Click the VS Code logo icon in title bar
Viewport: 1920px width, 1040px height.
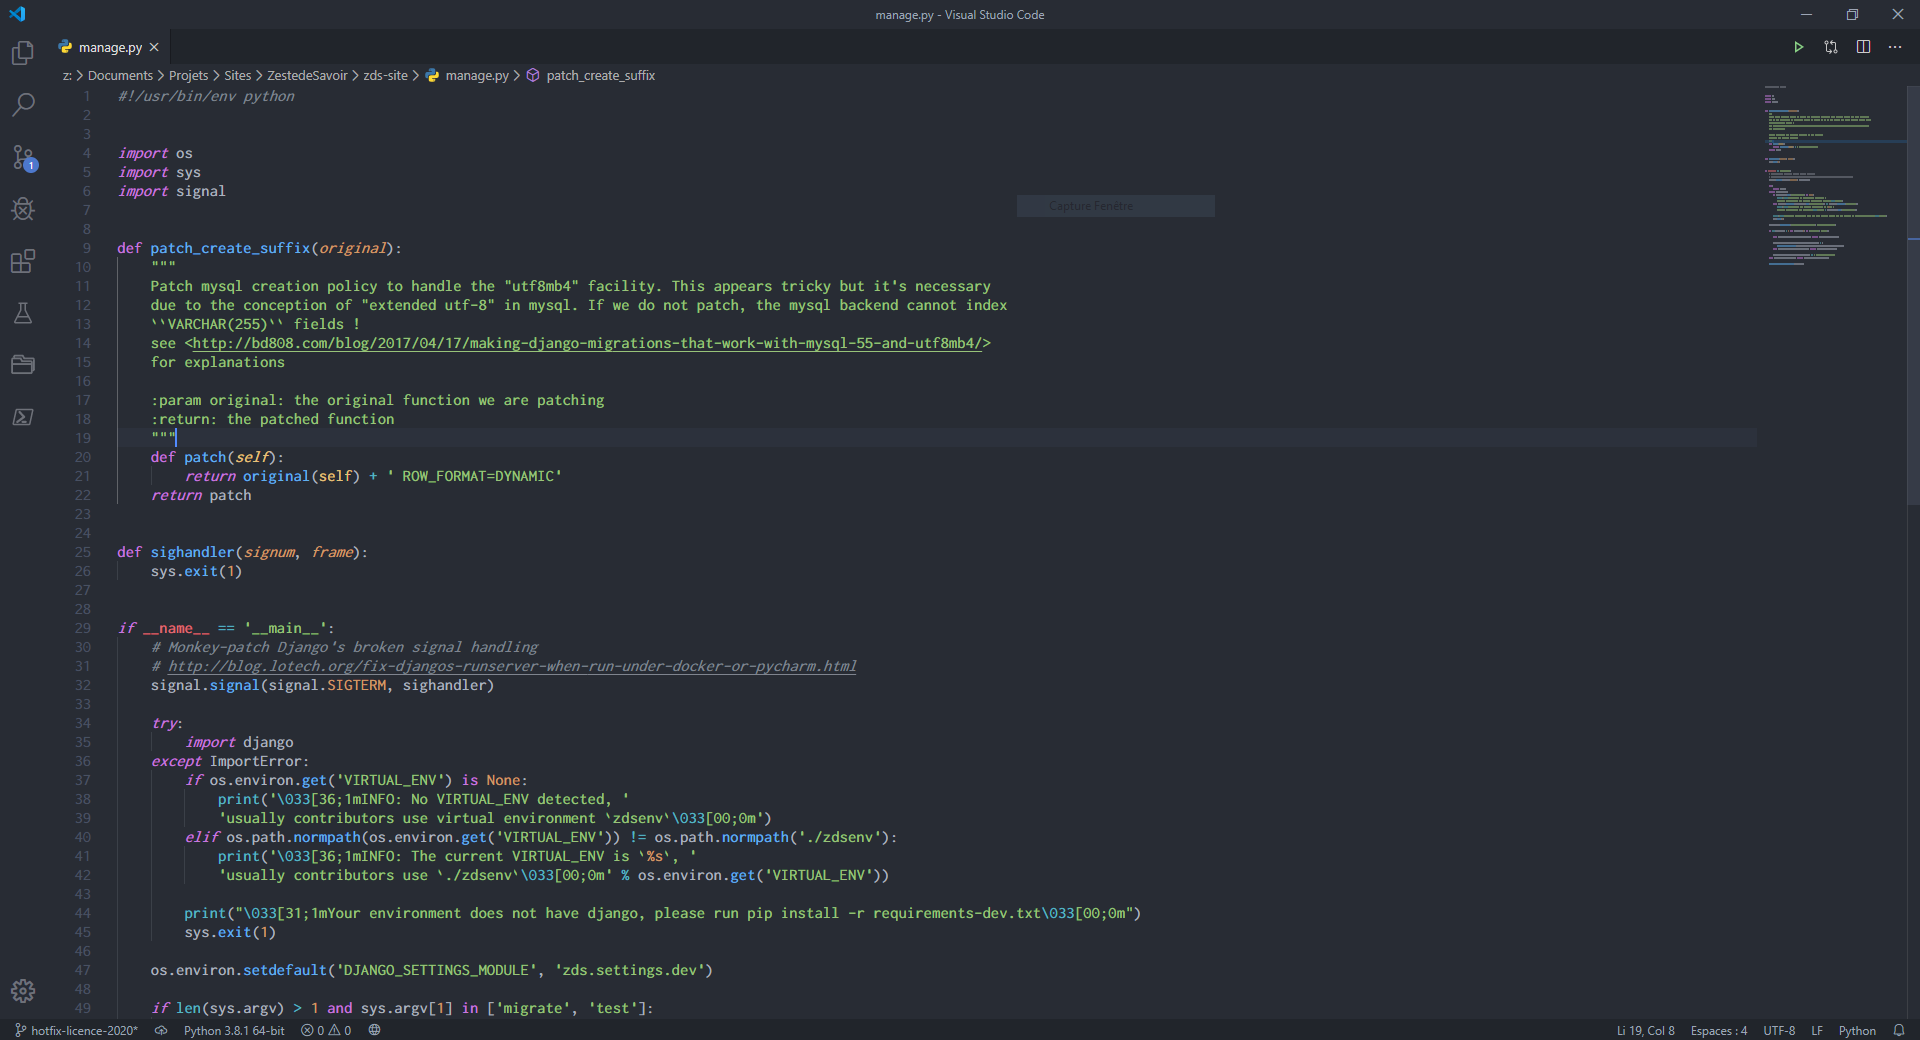(x=17, y=14)
